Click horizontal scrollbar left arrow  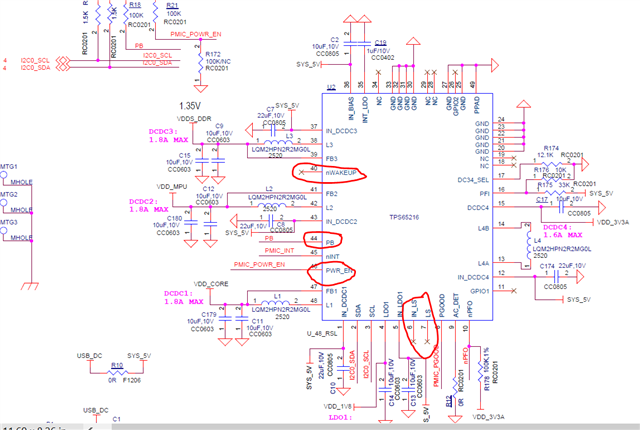click(x=91, y=427)
